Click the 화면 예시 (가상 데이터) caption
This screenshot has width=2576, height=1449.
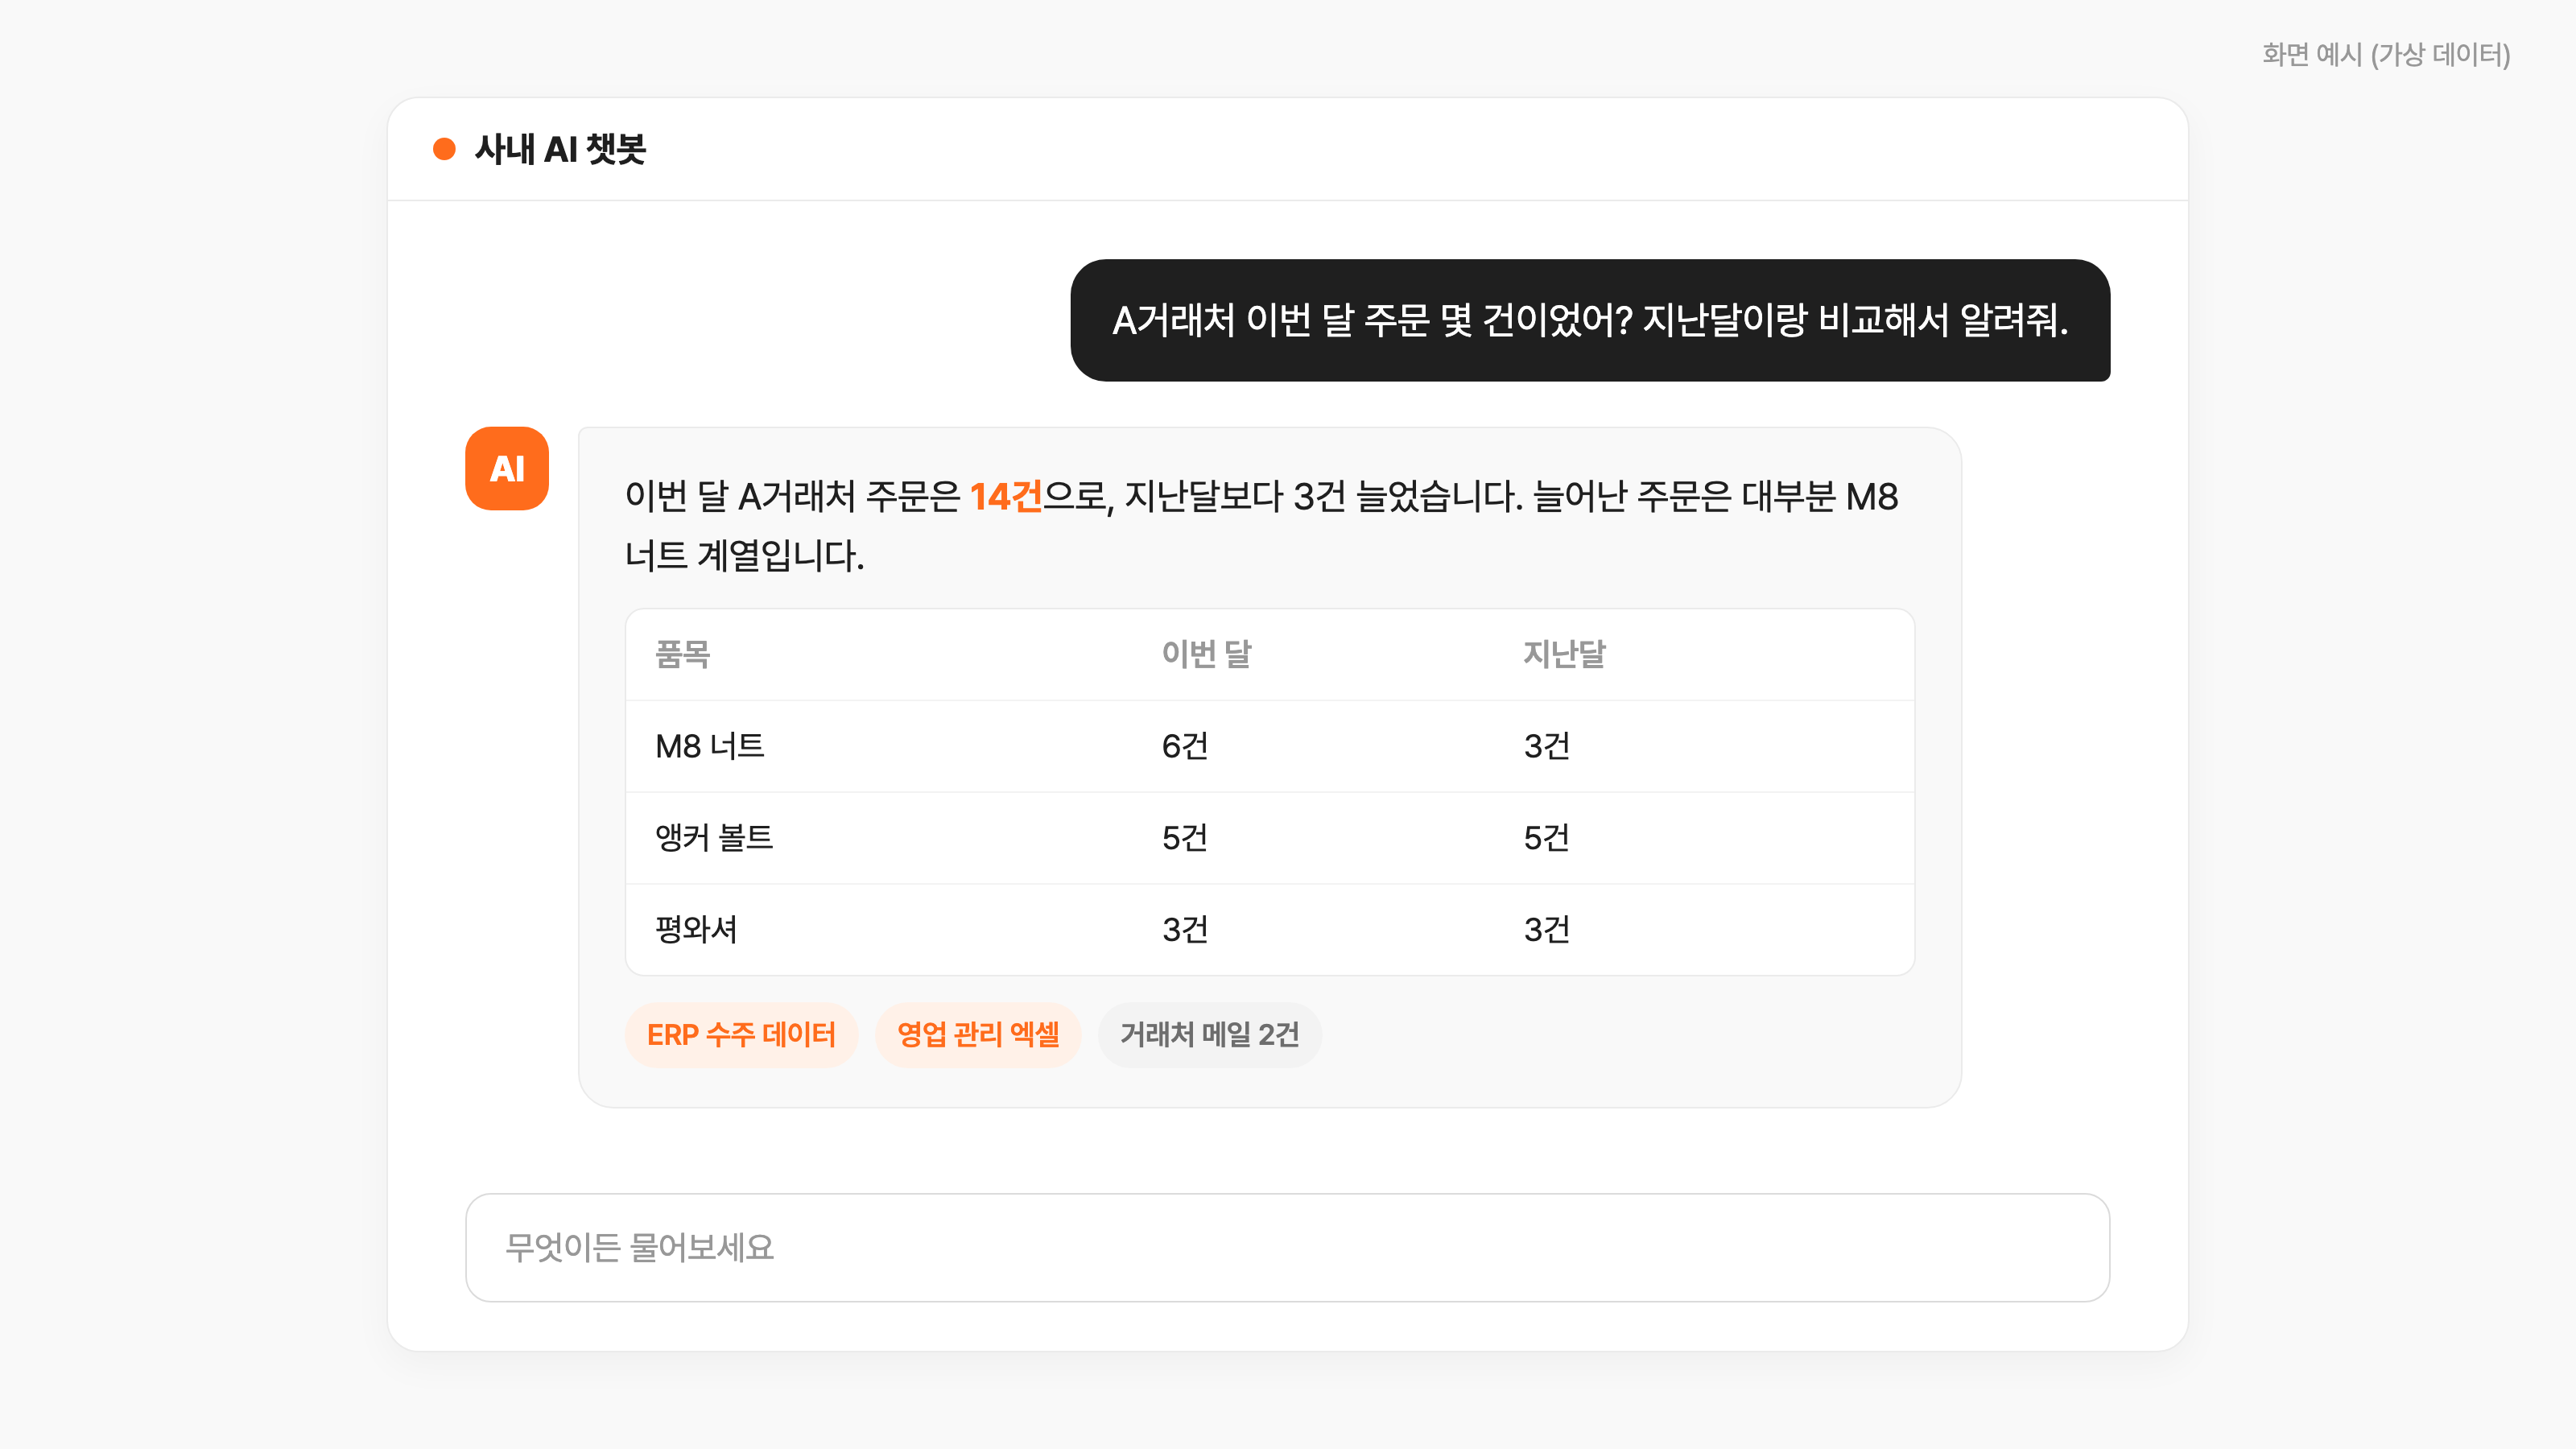(2386, 54)
